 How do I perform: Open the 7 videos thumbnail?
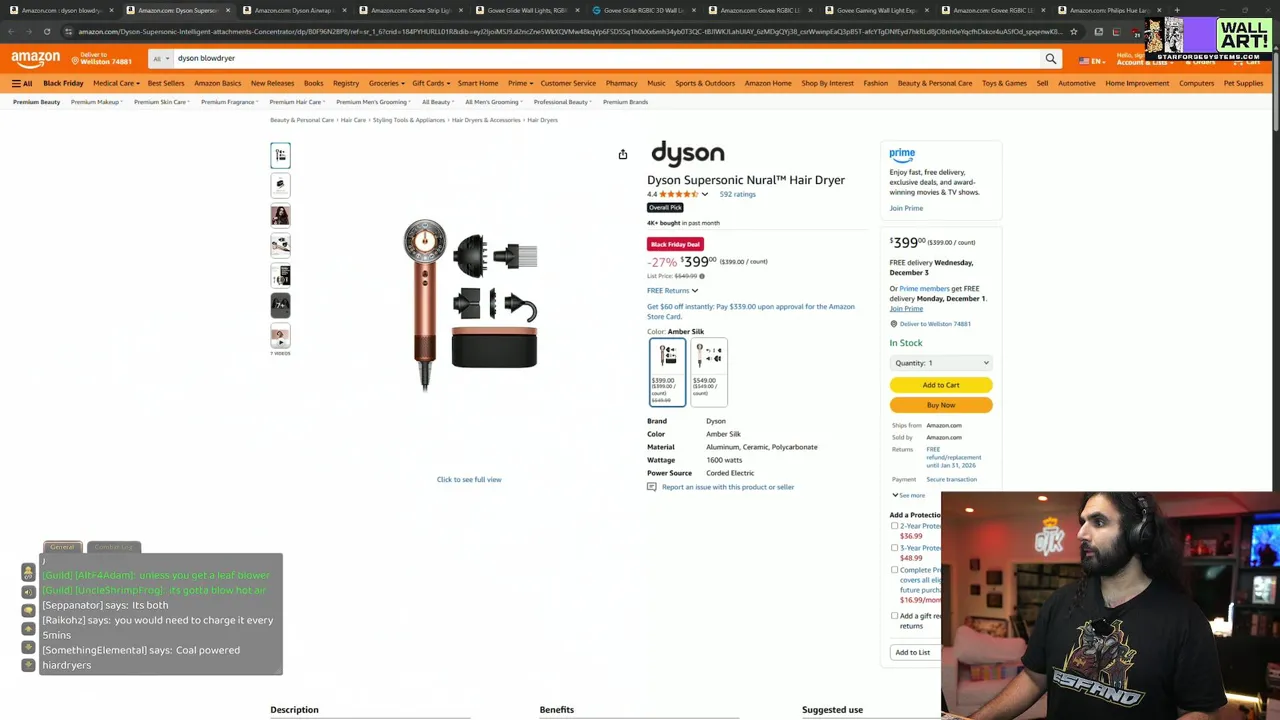coord(280,337)
